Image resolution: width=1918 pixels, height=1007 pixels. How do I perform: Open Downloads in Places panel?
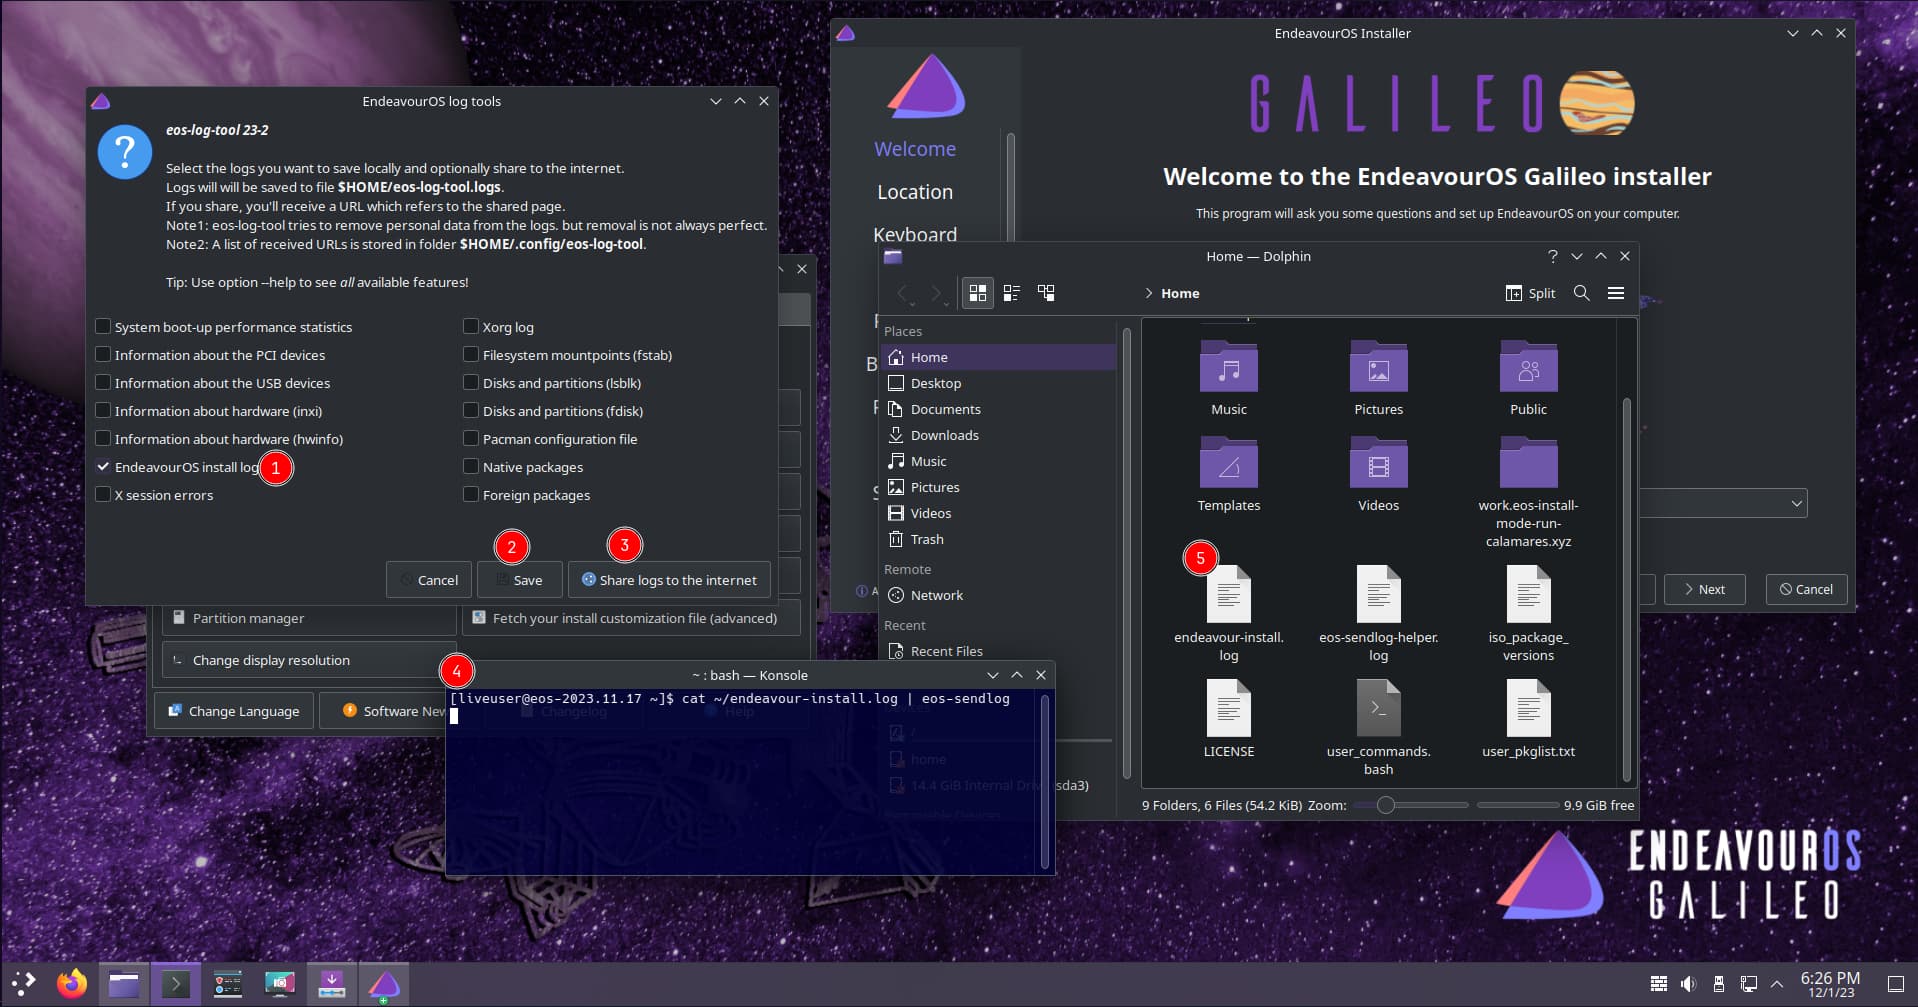click(x=998, y=435)
